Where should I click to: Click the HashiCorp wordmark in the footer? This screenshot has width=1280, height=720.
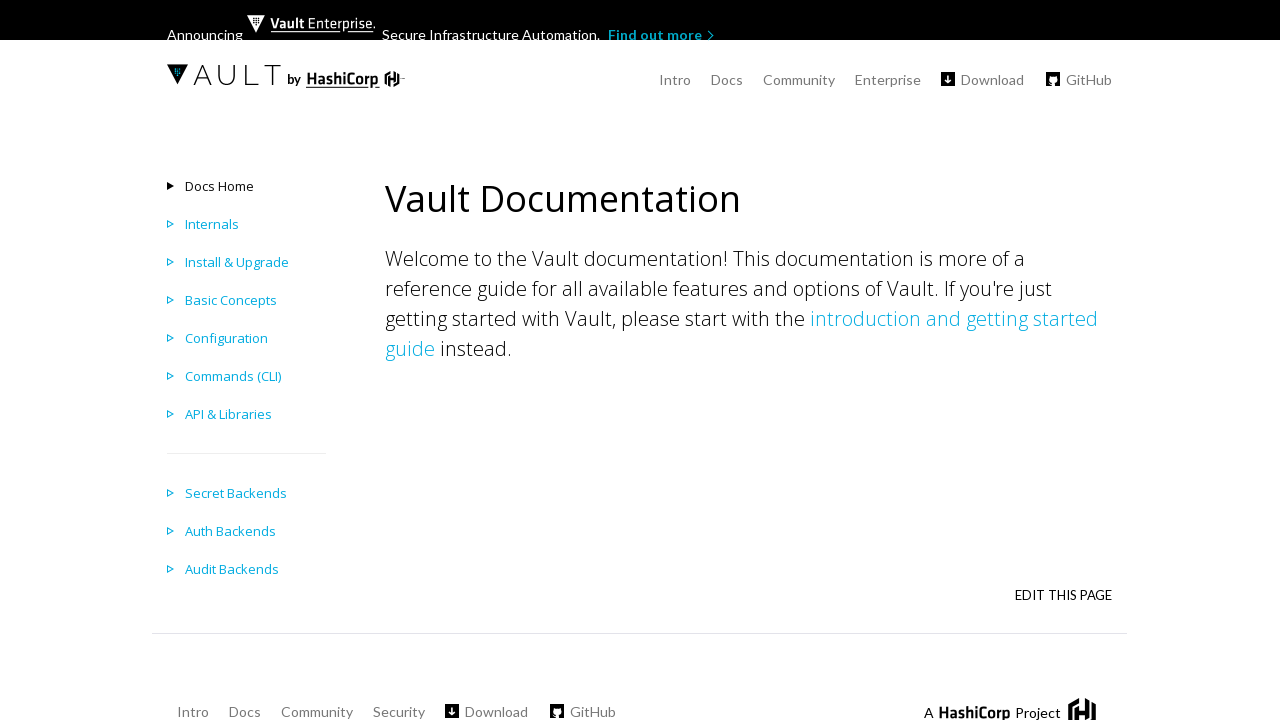[974, 712]
